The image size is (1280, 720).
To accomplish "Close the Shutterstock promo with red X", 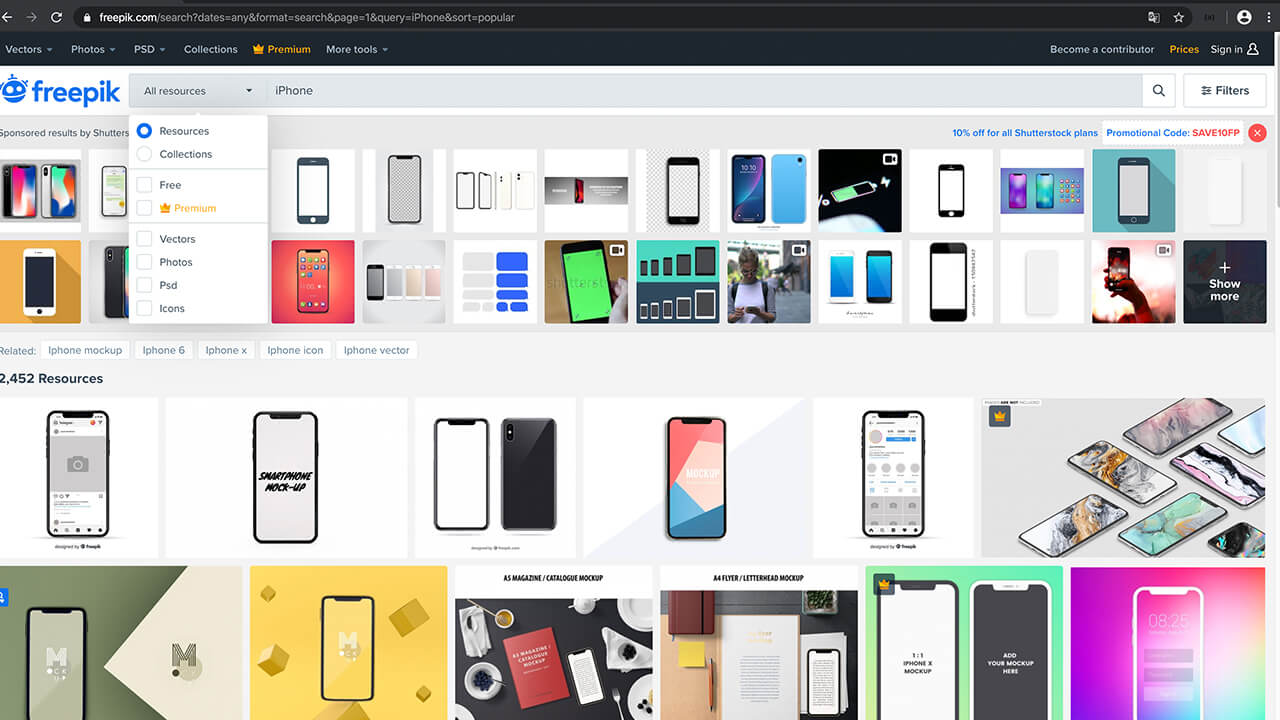I will point(1257,133).
